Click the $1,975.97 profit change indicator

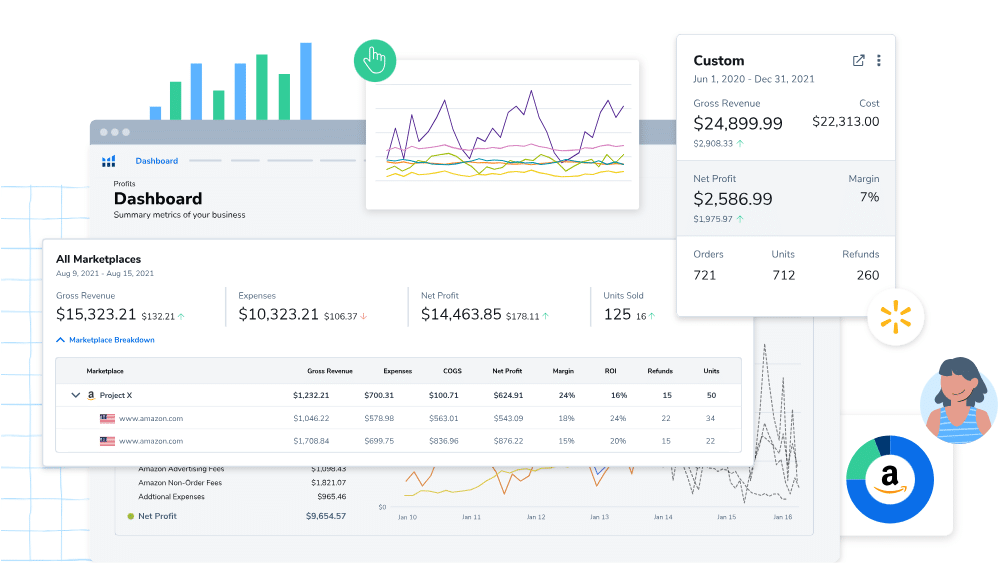pos(718,219)
